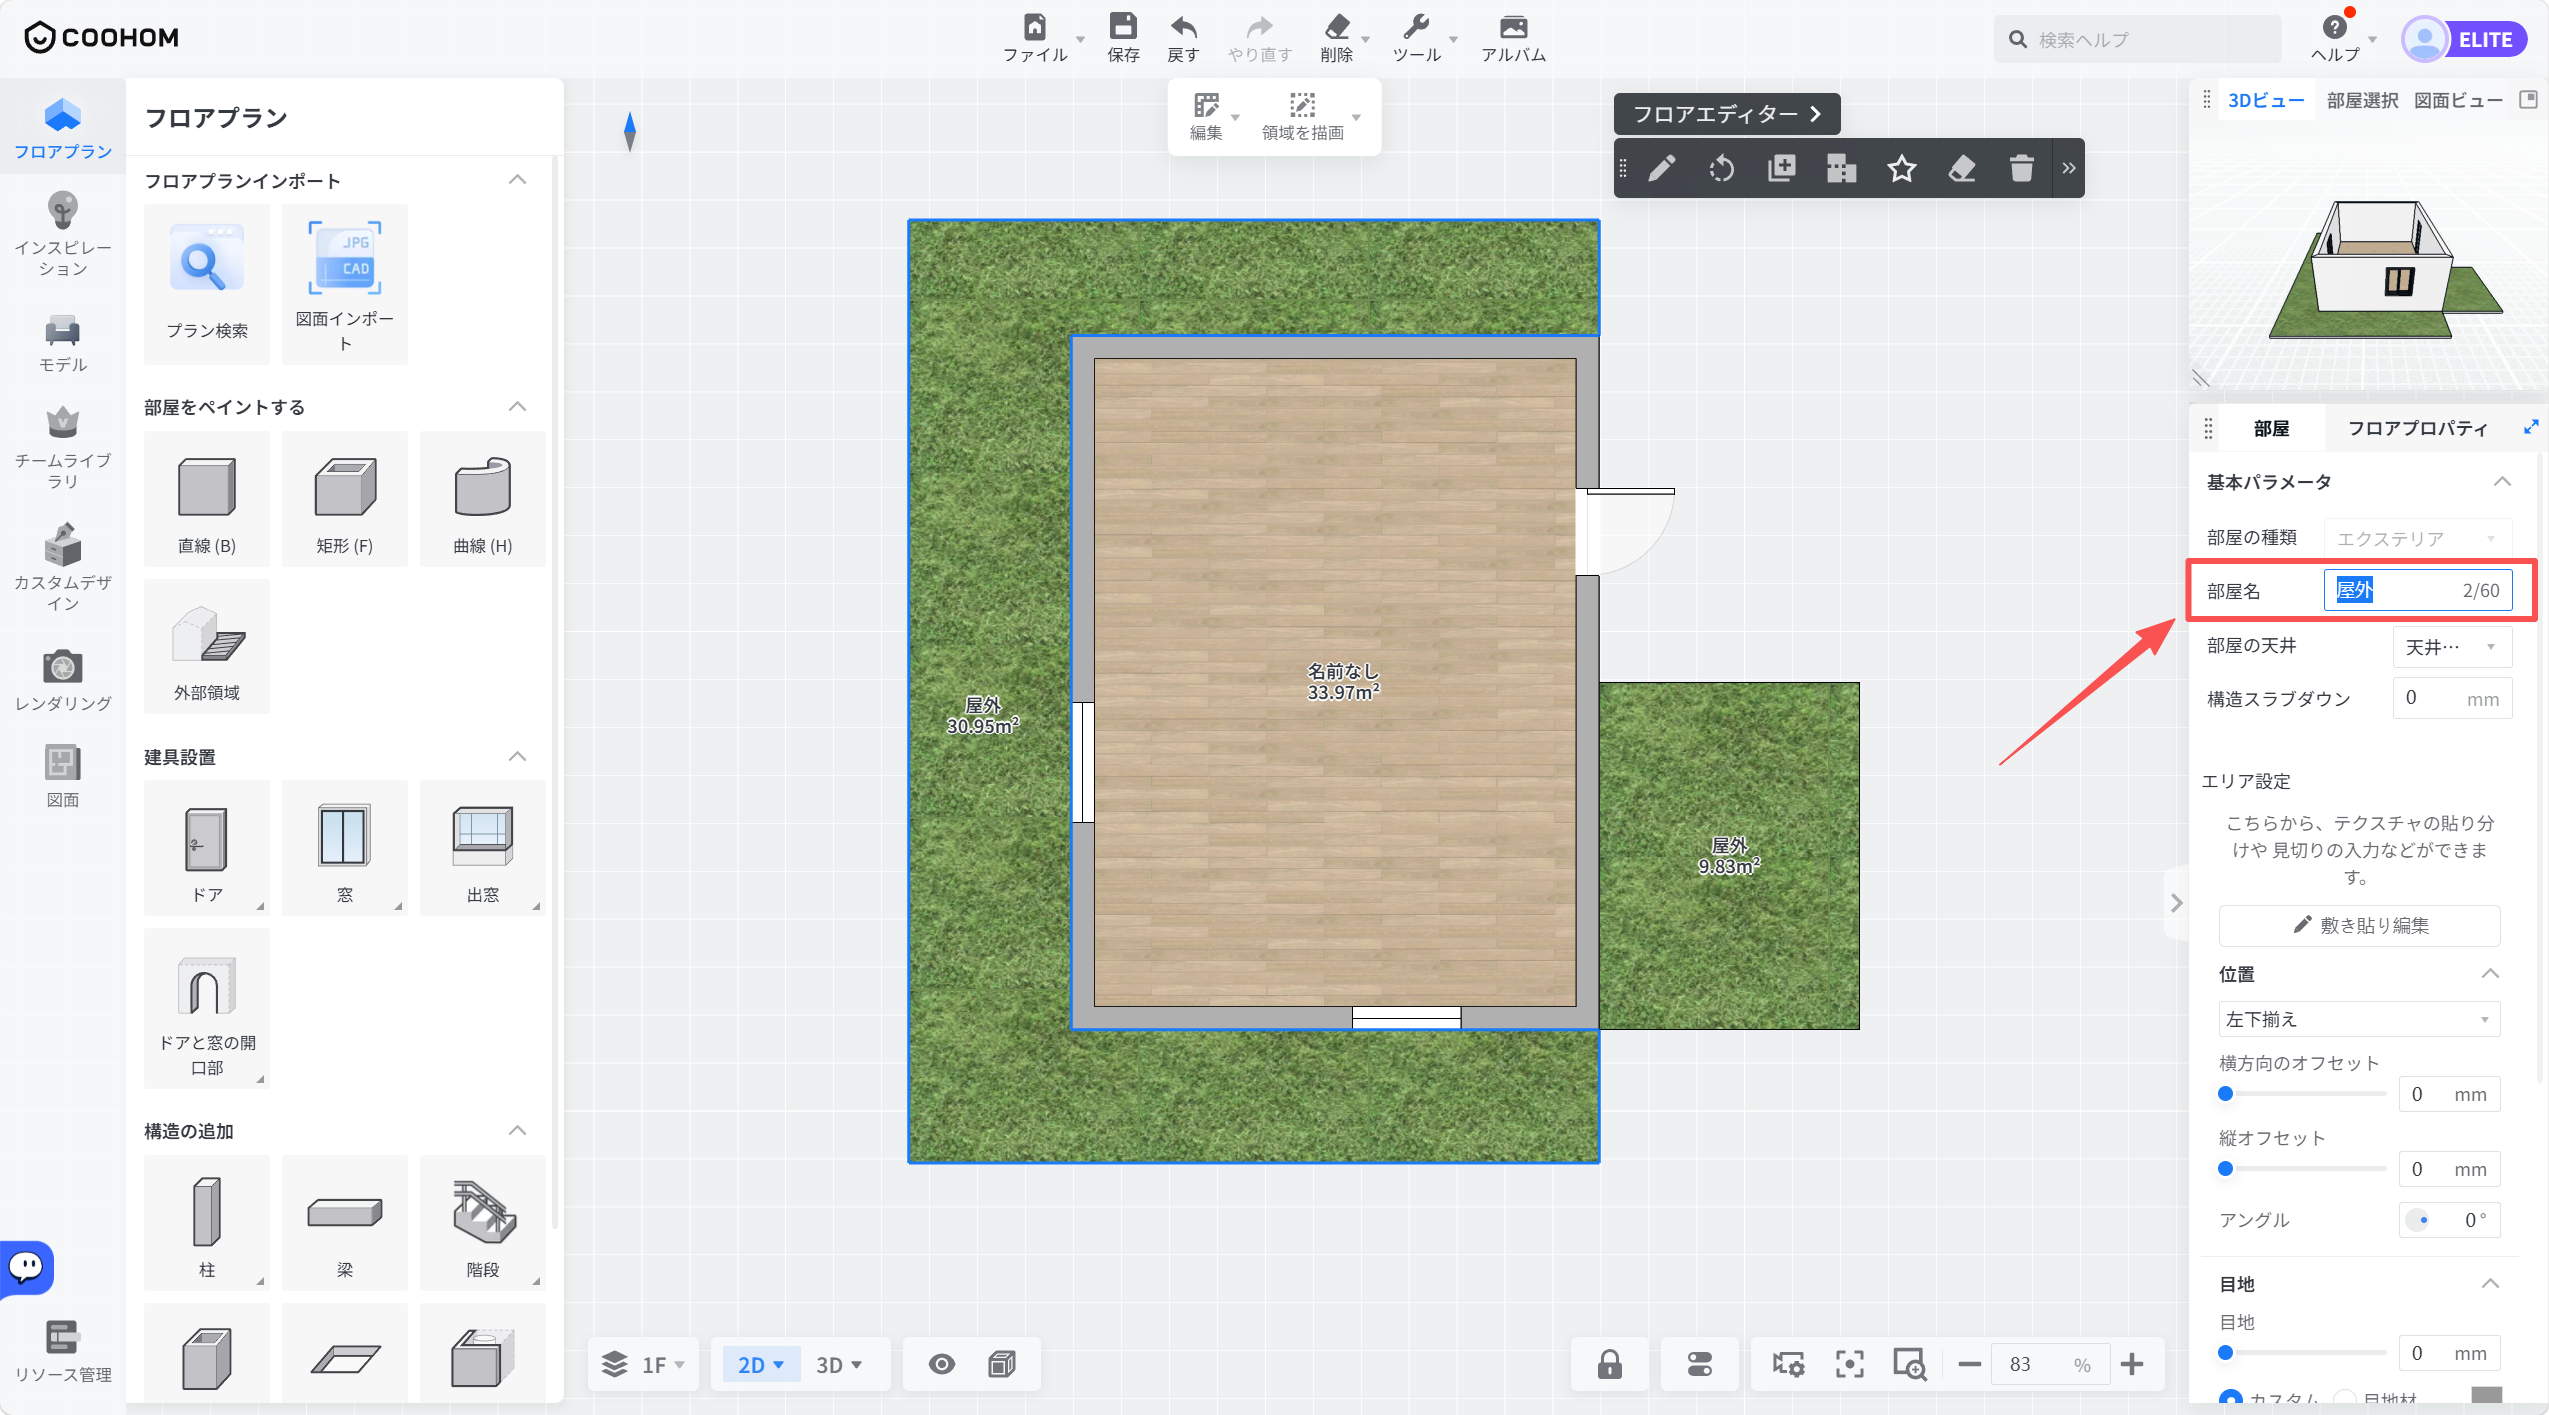Viewport: 2549px width, 1415px height.
Task: Zoom in with the plus icon
Action: point(2131,1364)
